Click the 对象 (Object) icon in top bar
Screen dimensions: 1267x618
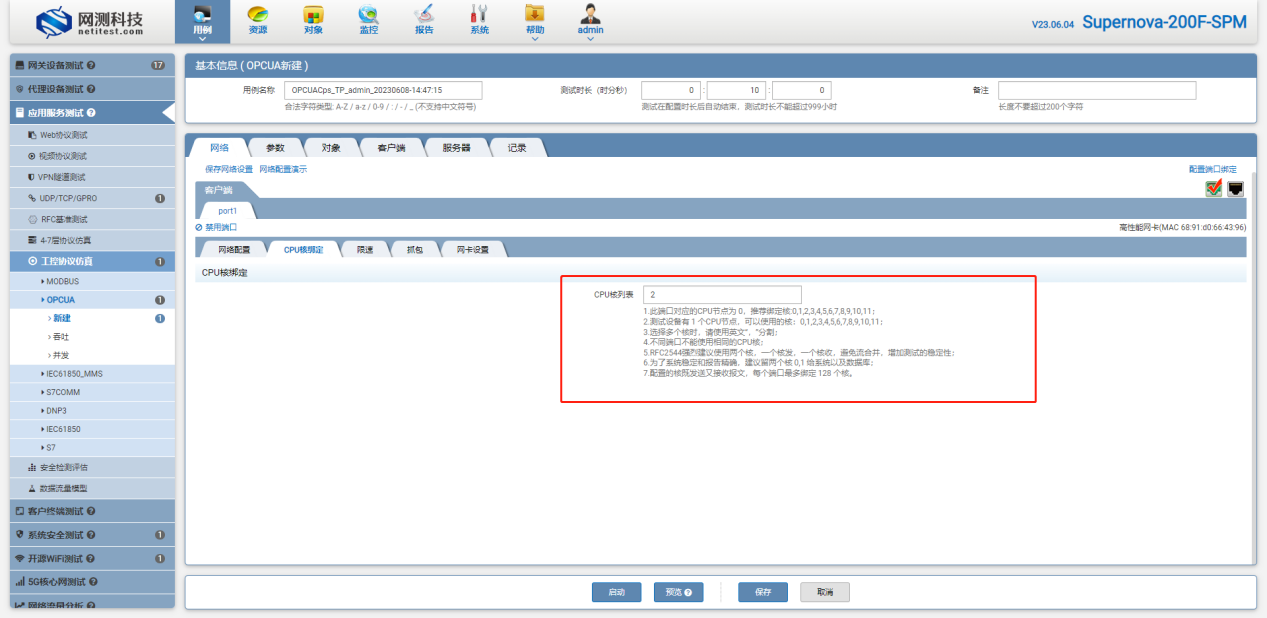point(313,19)
